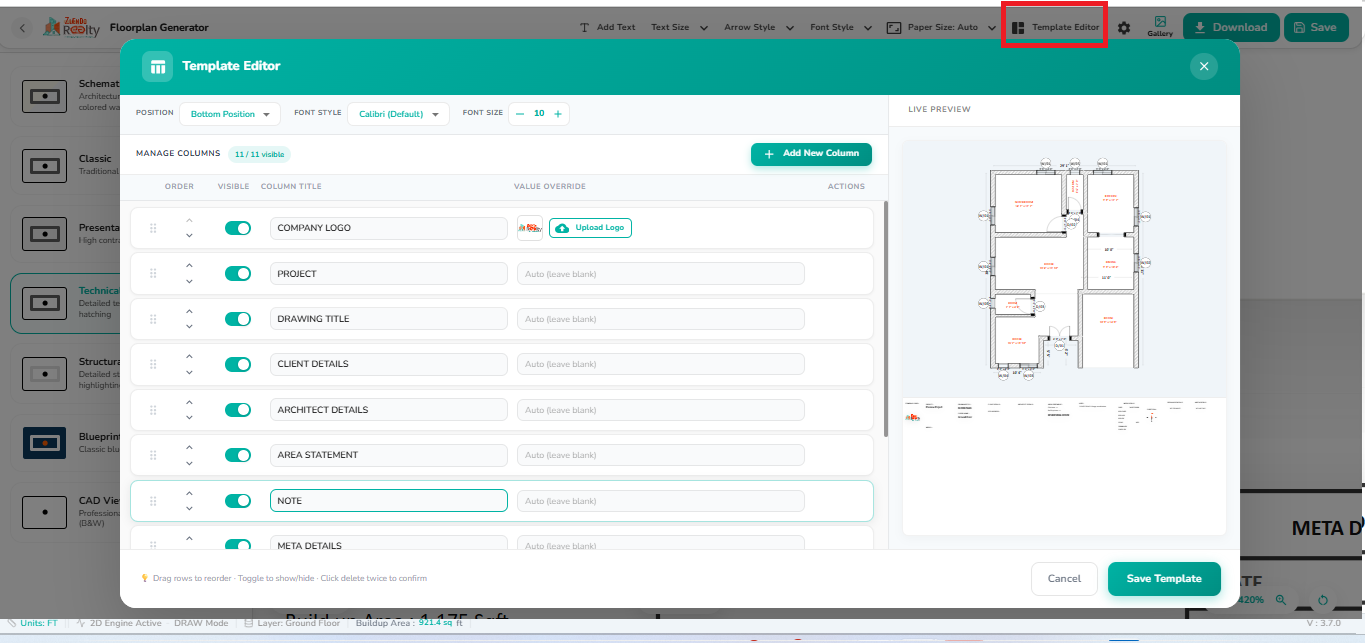1365x643 pixels.
Task: Toggle visibility of AREA STATEMENT column
Action: tap(238, 455)
